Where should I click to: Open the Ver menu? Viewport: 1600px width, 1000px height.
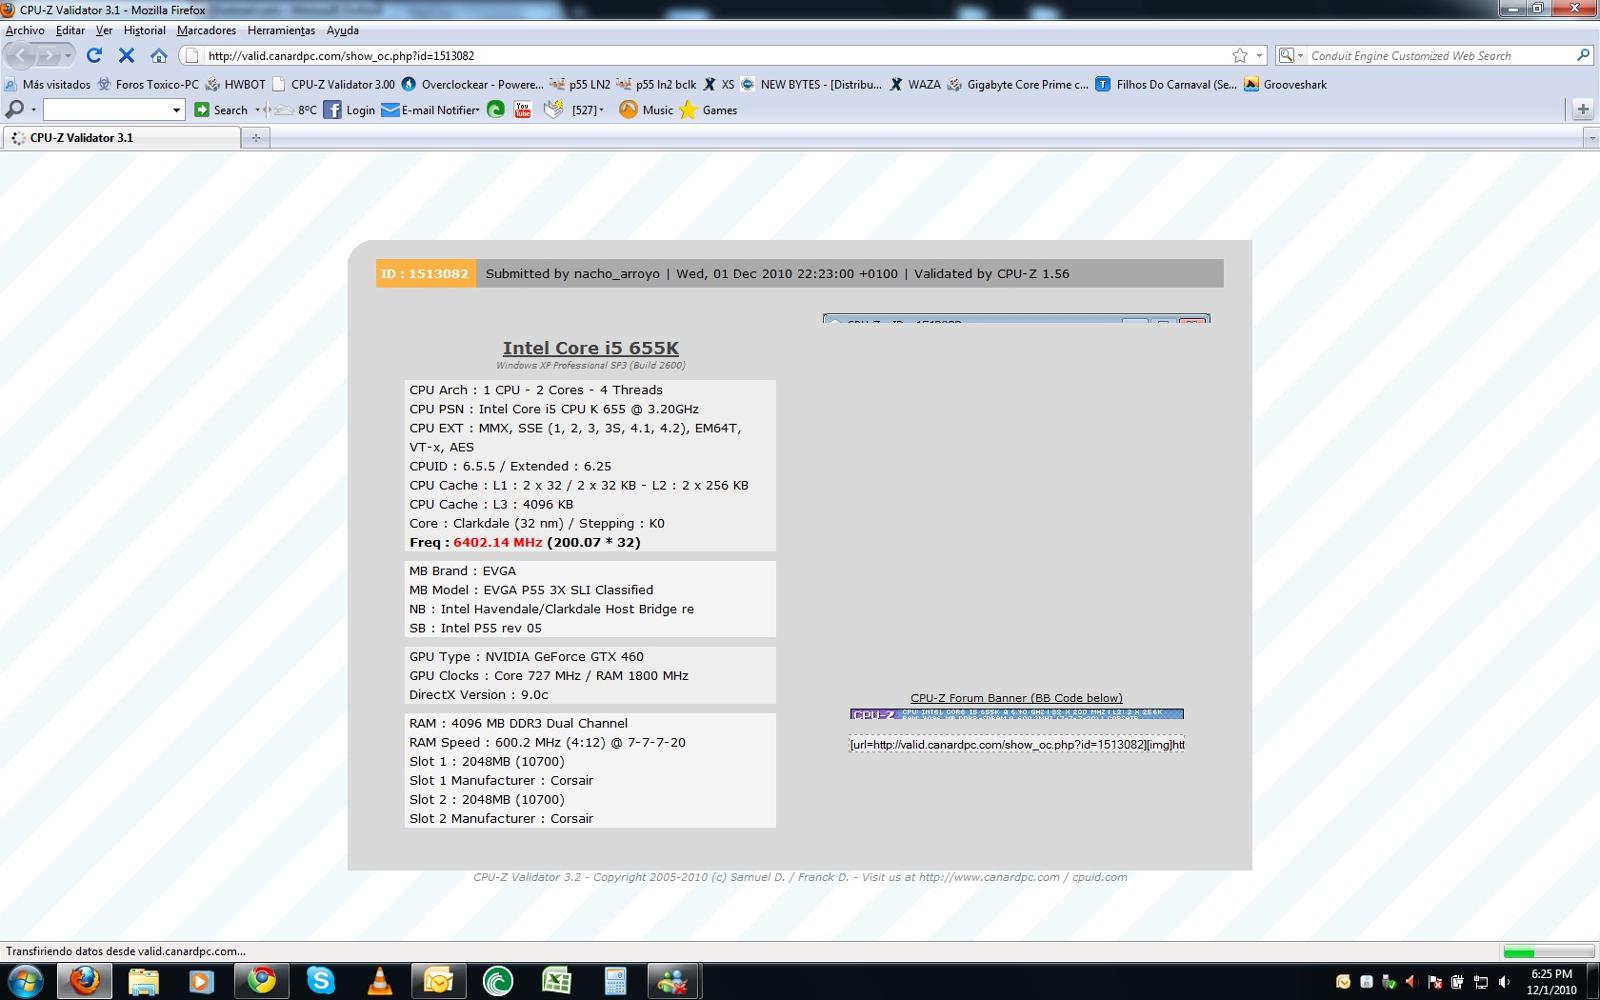pos(104,30)
